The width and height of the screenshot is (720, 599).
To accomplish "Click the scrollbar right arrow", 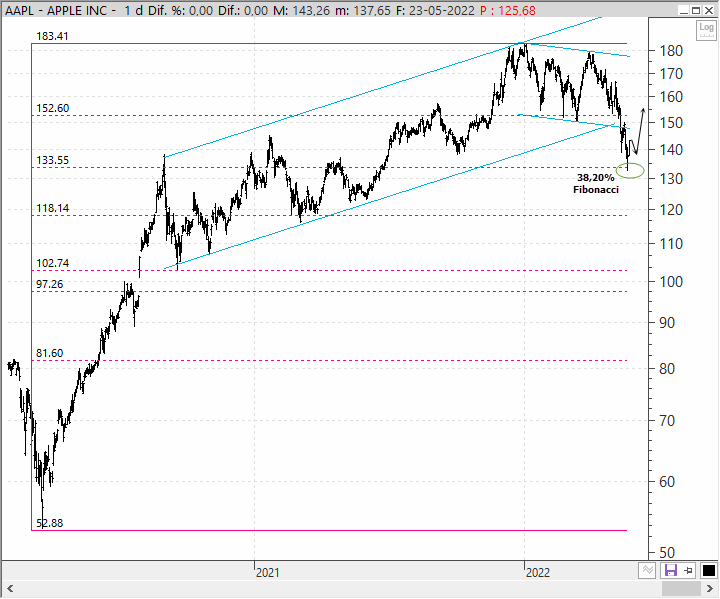I will tap(709, 589).
